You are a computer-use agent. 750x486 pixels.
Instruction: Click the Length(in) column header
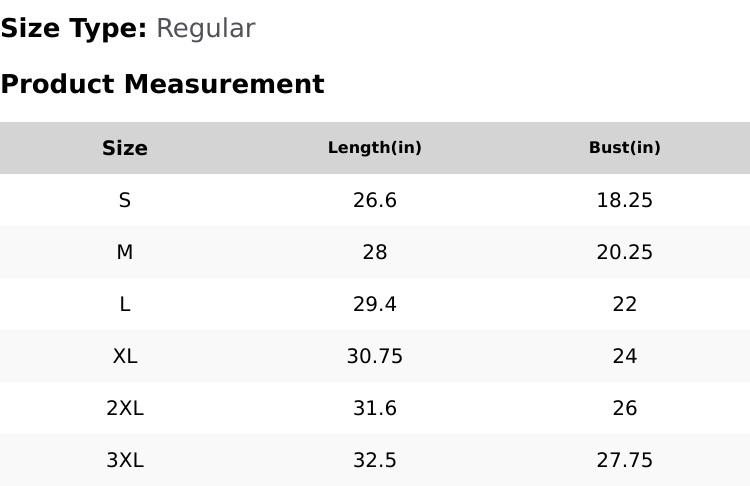375,148
